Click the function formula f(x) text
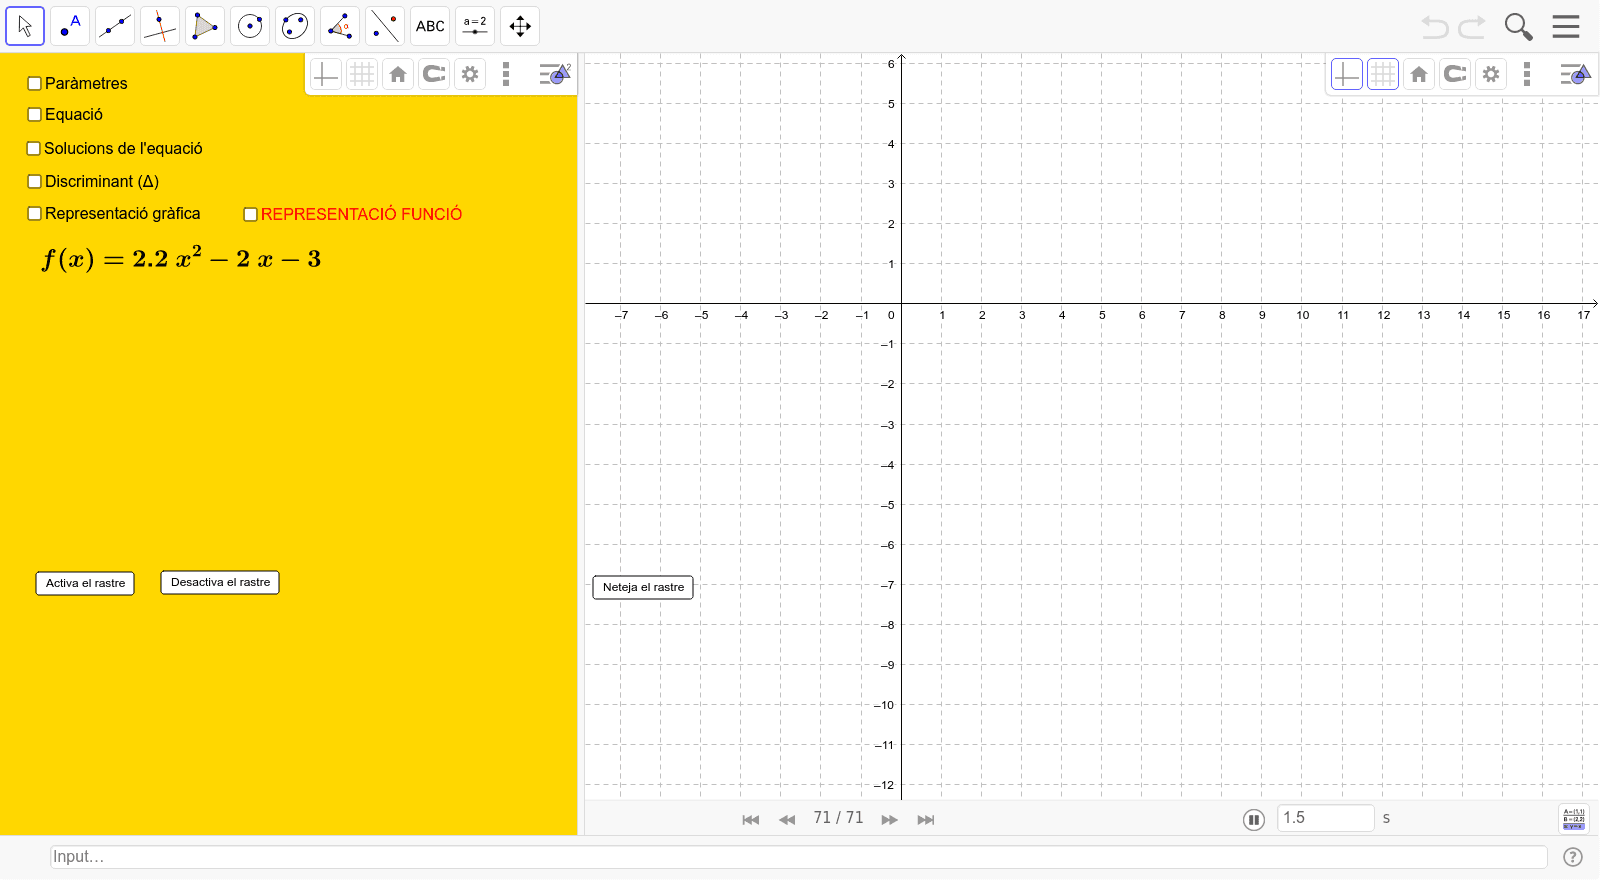The height and width of the screenshot is (880, 1600). tap(181, 259)
